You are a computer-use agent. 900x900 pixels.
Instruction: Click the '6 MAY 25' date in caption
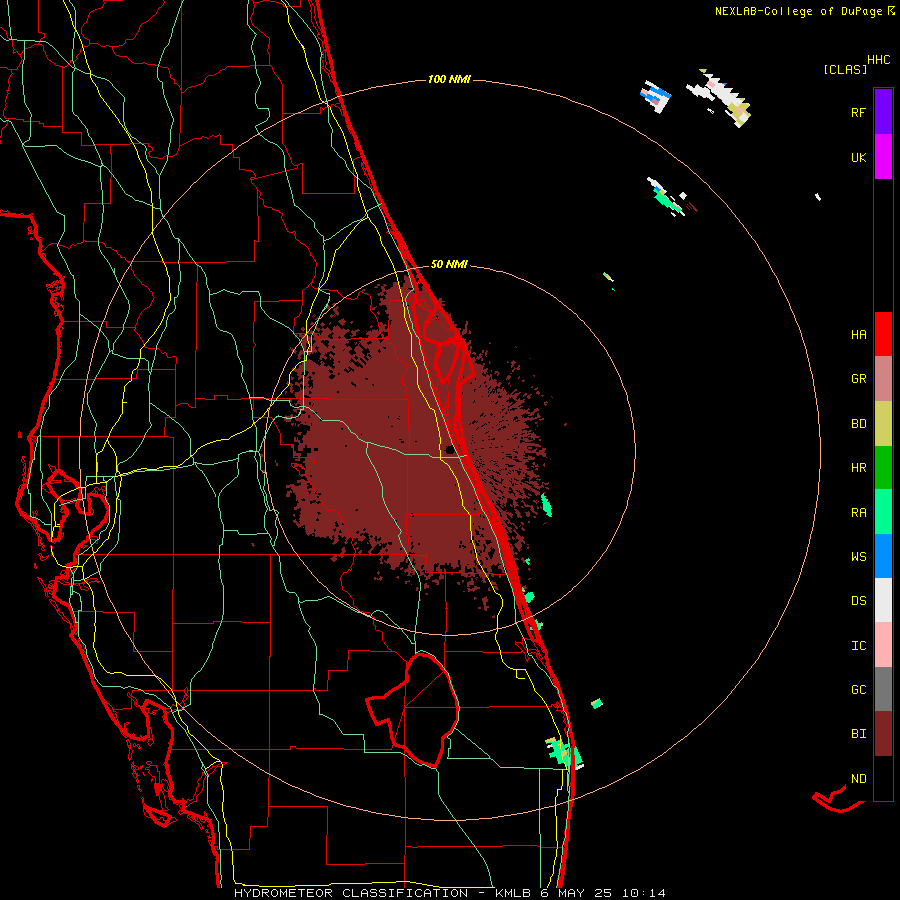[576, 893]
